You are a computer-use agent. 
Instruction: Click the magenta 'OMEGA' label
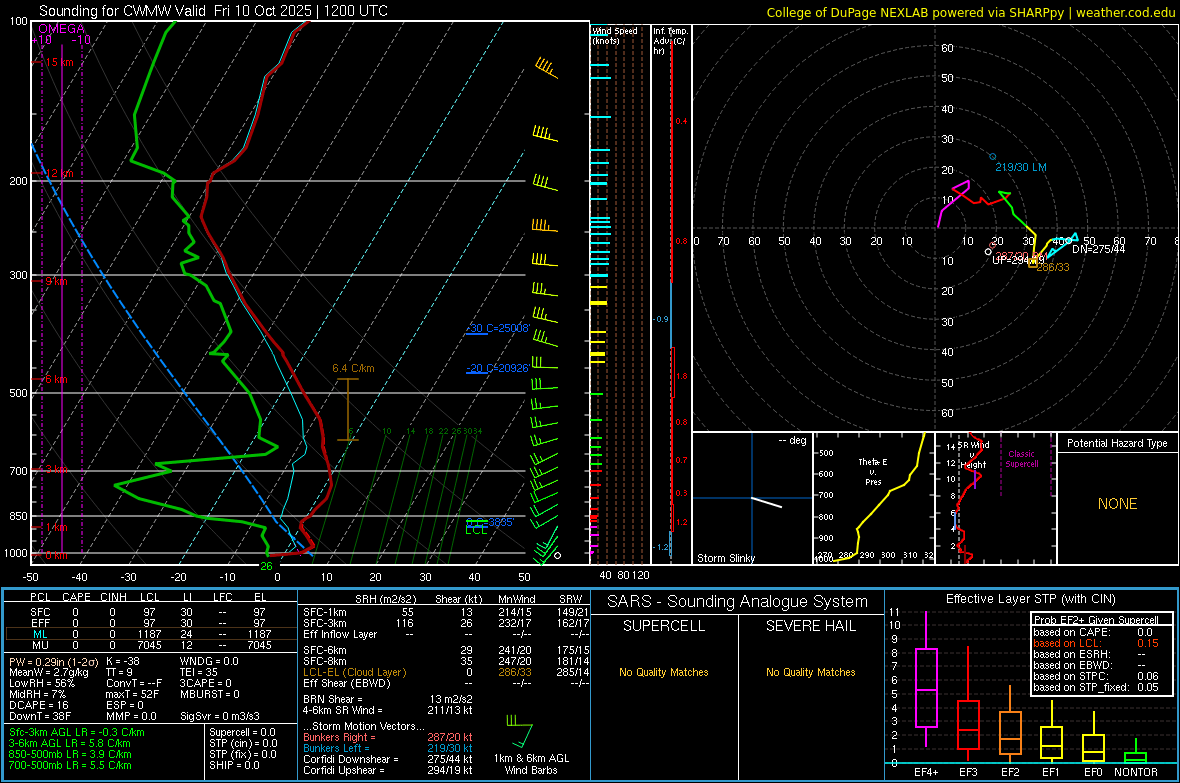pos(62,29)
